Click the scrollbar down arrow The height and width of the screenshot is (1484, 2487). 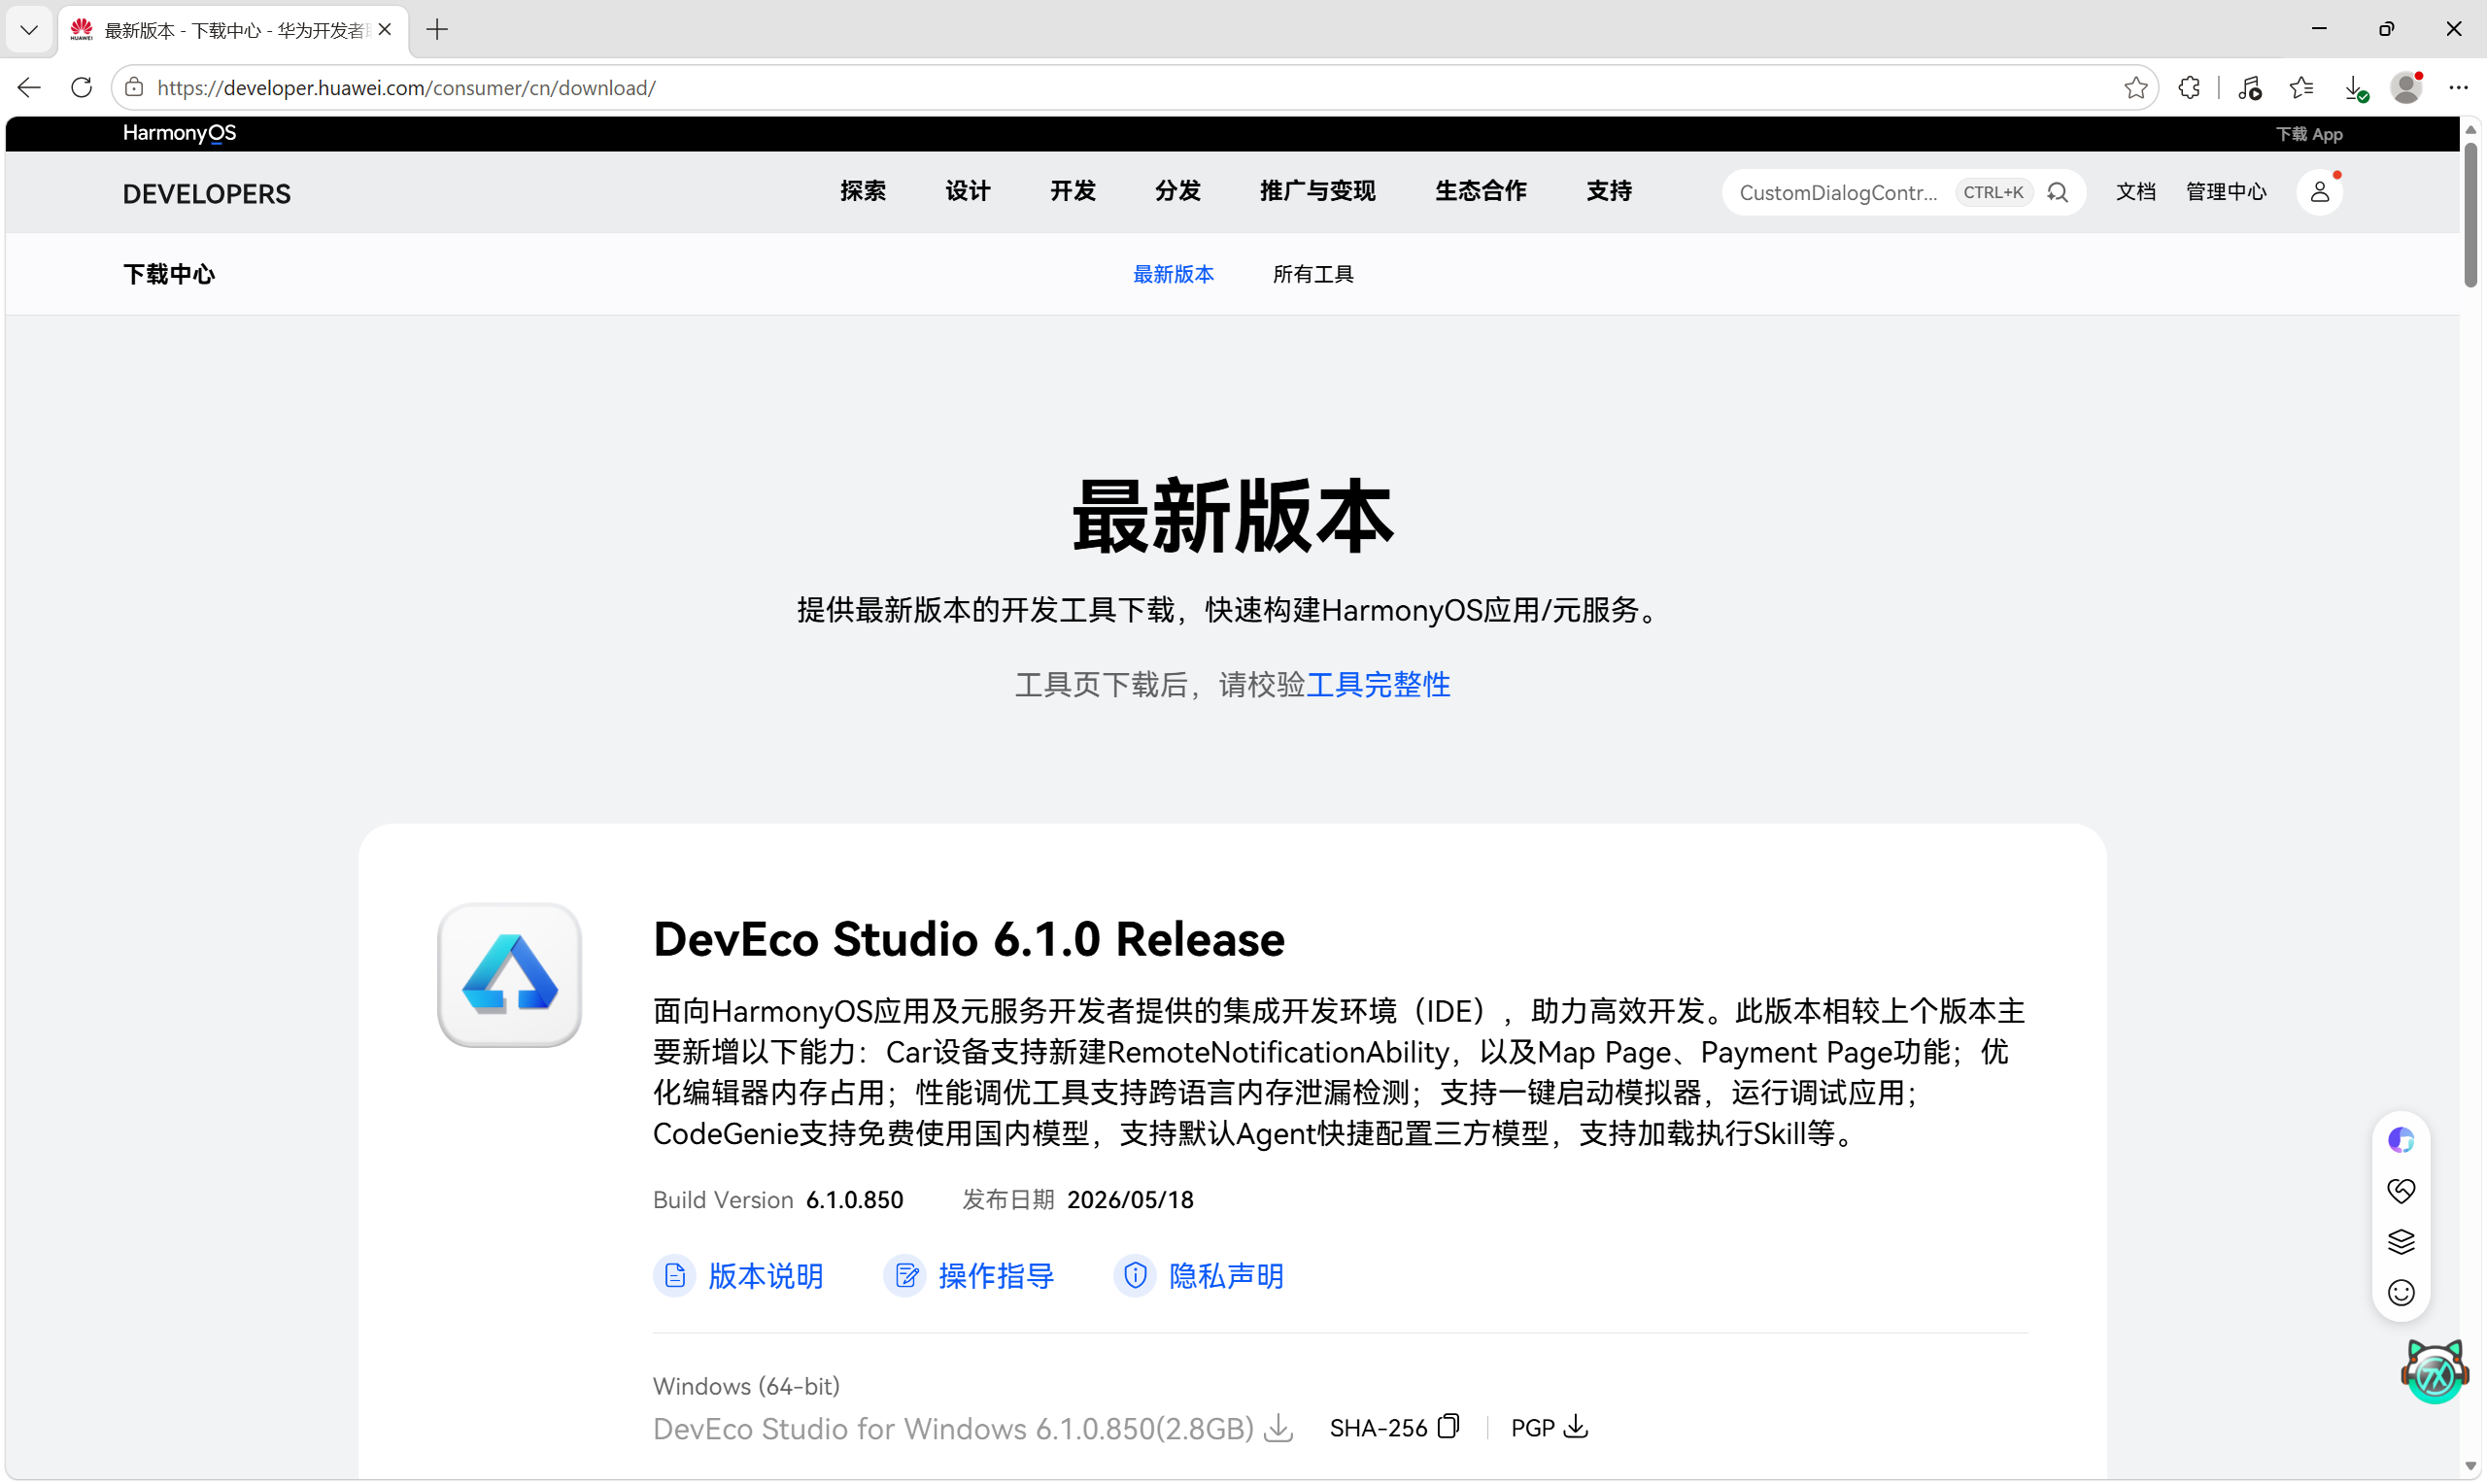pyautogui.click(x=2470, y=1467)
